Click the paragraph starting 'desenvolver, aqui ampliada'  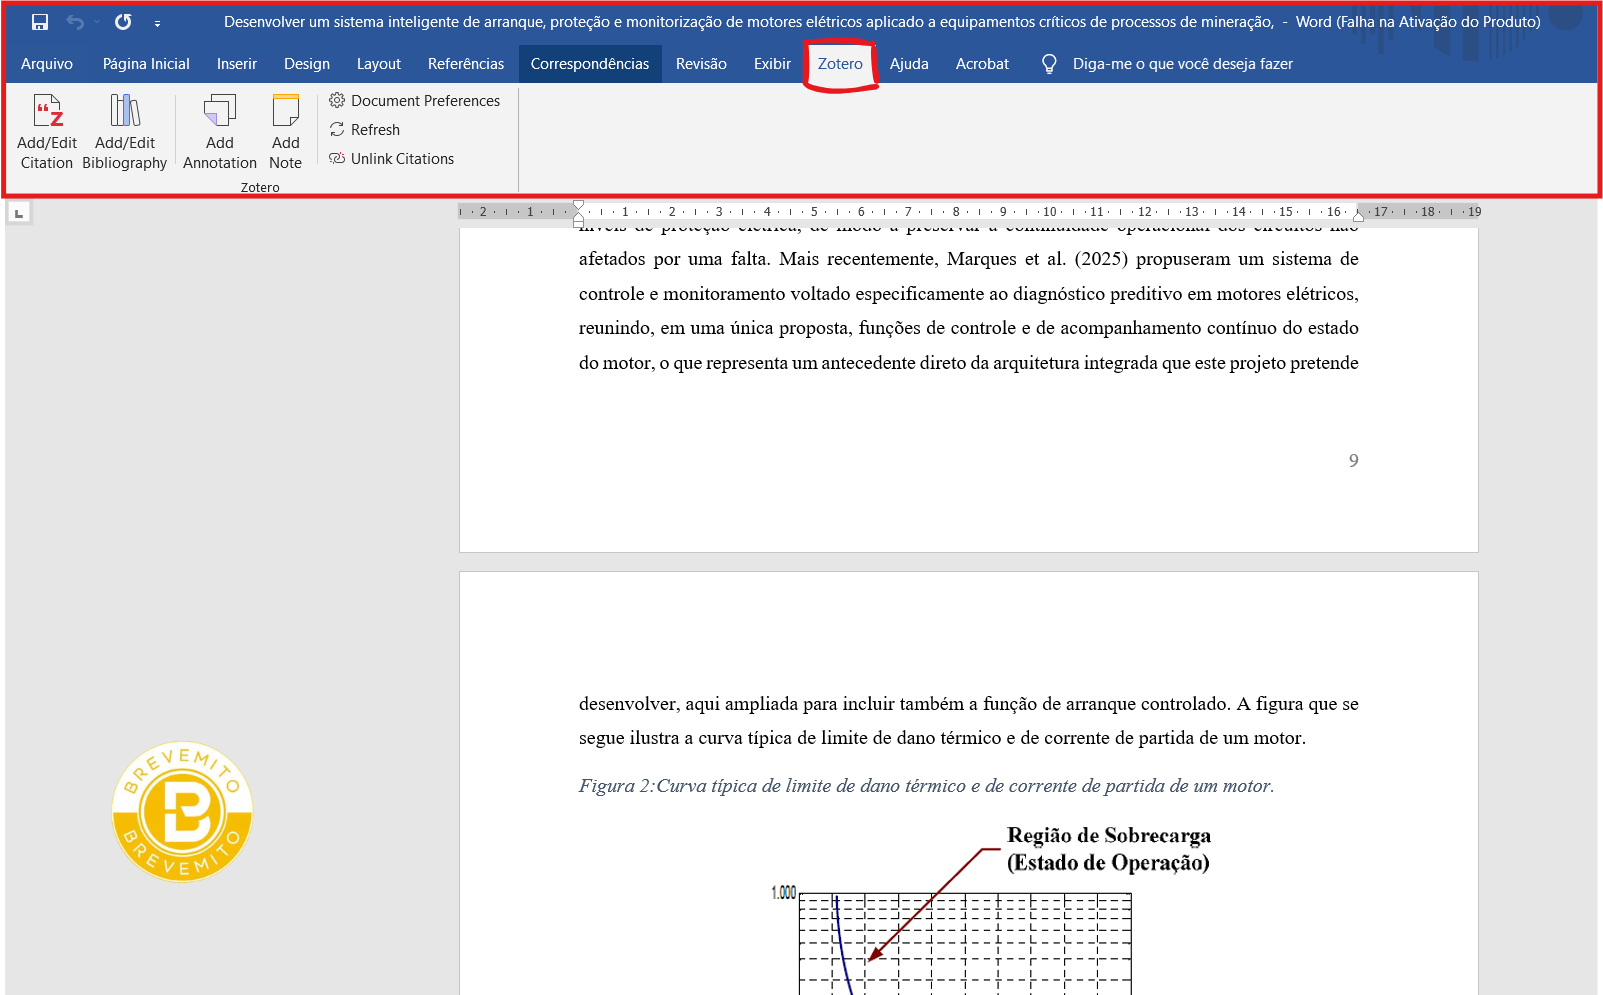(968, 721)
